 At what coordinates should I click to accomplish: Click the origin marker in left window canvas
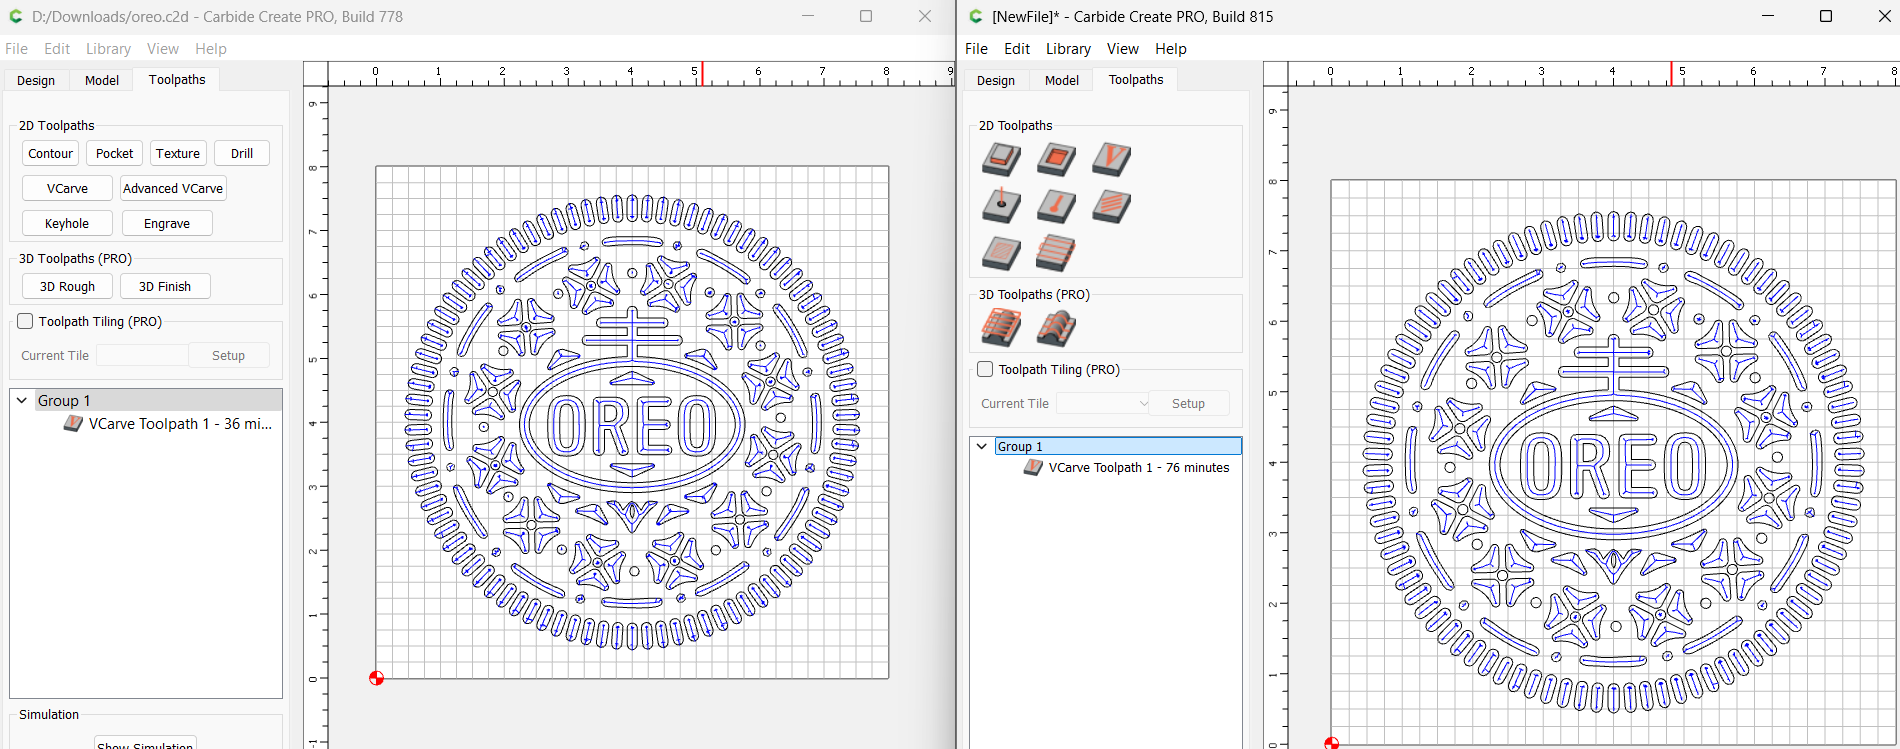pyautogui.click(x=376, y=678)
